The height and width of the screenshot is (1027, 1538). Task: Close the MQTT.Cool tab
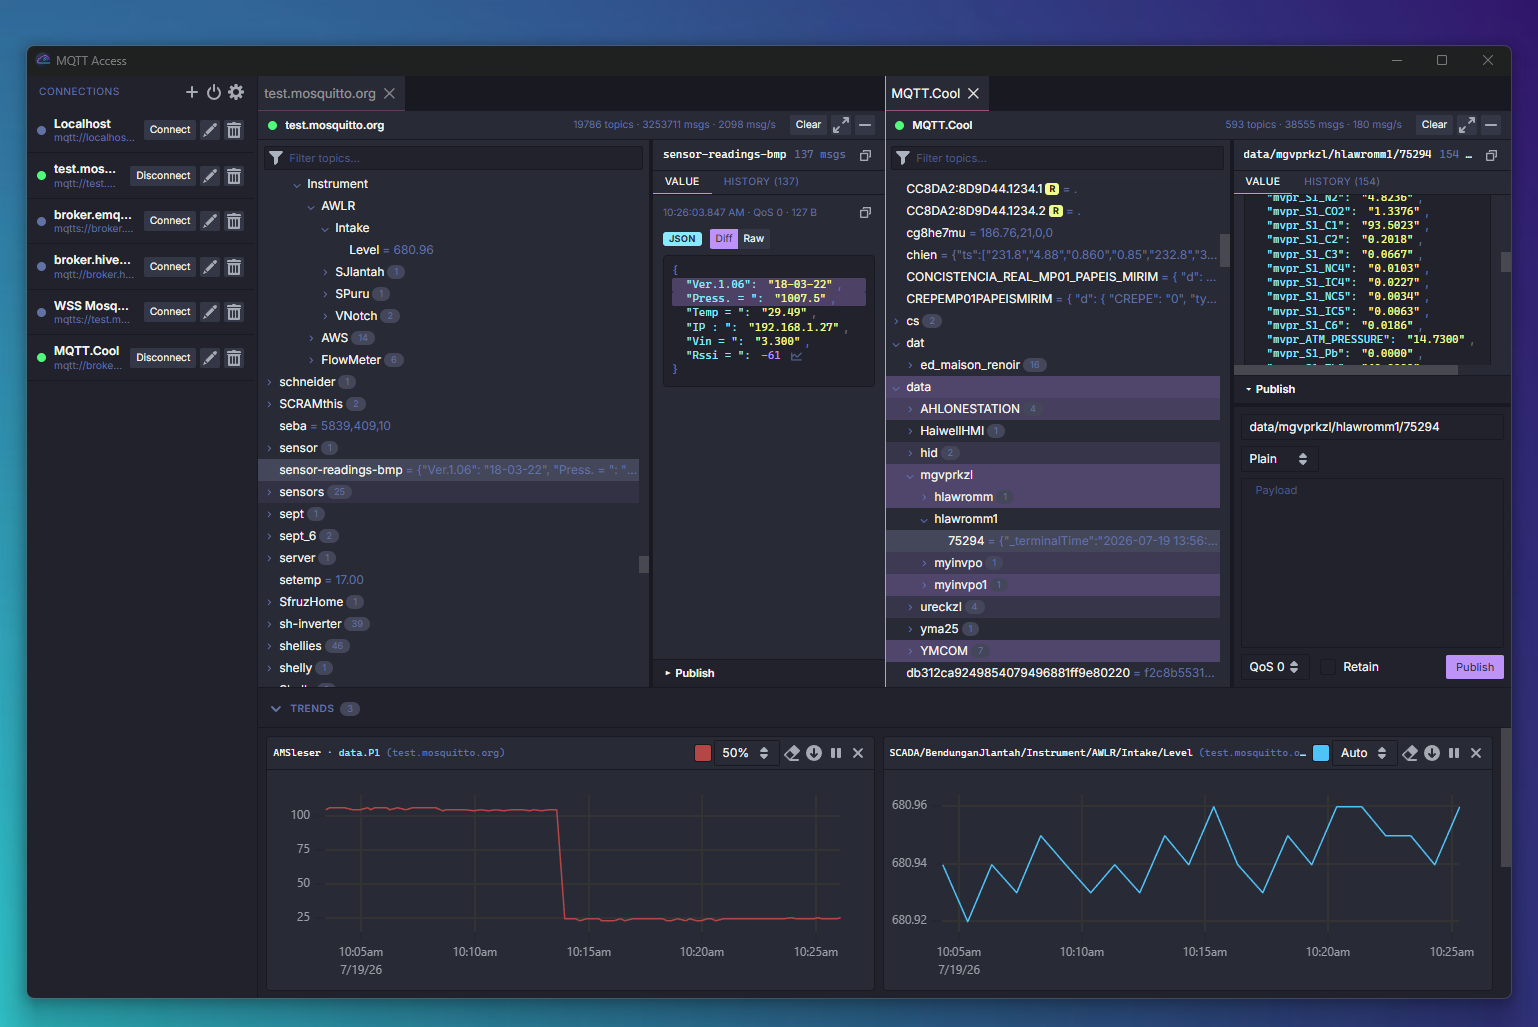point(973,93)
